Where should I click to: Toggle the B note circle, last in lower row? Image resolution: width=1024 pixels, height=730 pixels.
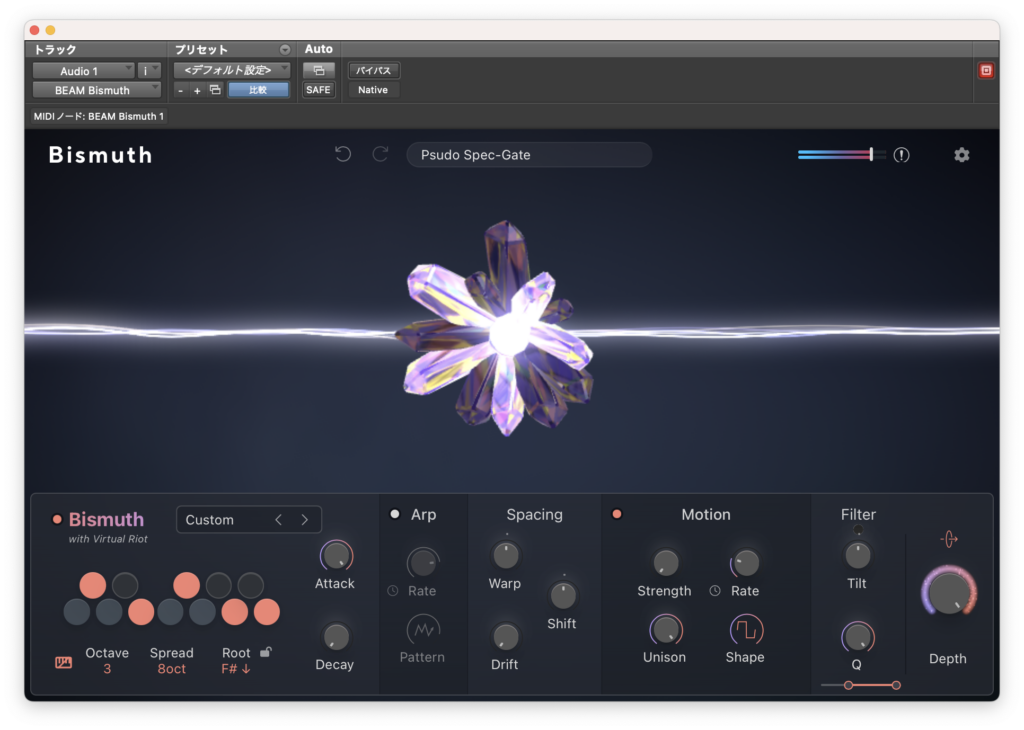coord(266,612)
